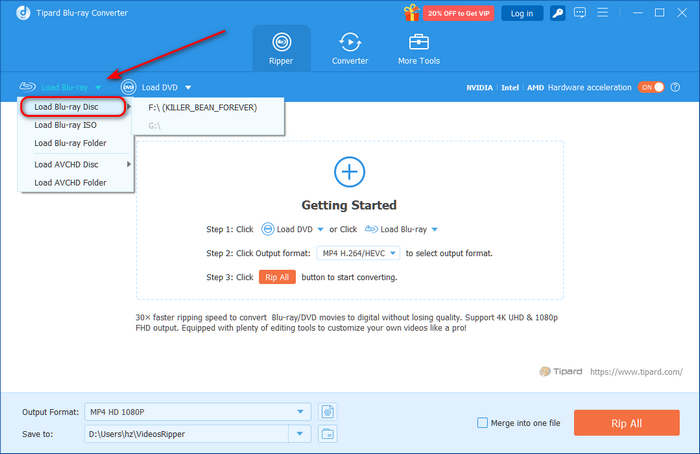Open the tipard.com website link
Screen dimensions: 700x454
click(636, 371)
